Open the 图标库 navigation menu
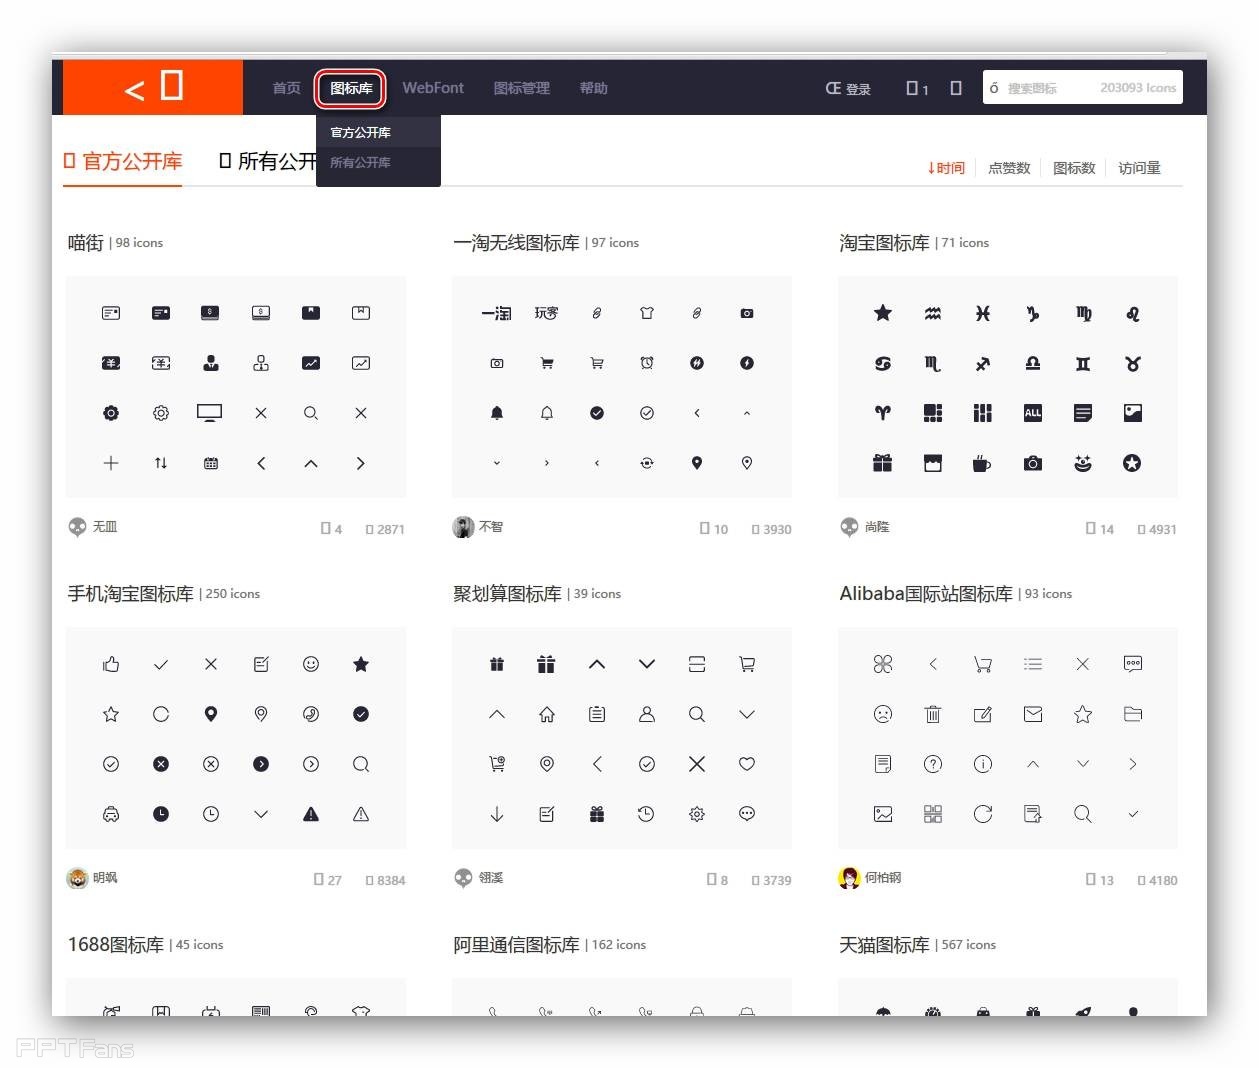Image resolution: width=1259 pixels, height=1068 pixels. click(x=351, y=88)
